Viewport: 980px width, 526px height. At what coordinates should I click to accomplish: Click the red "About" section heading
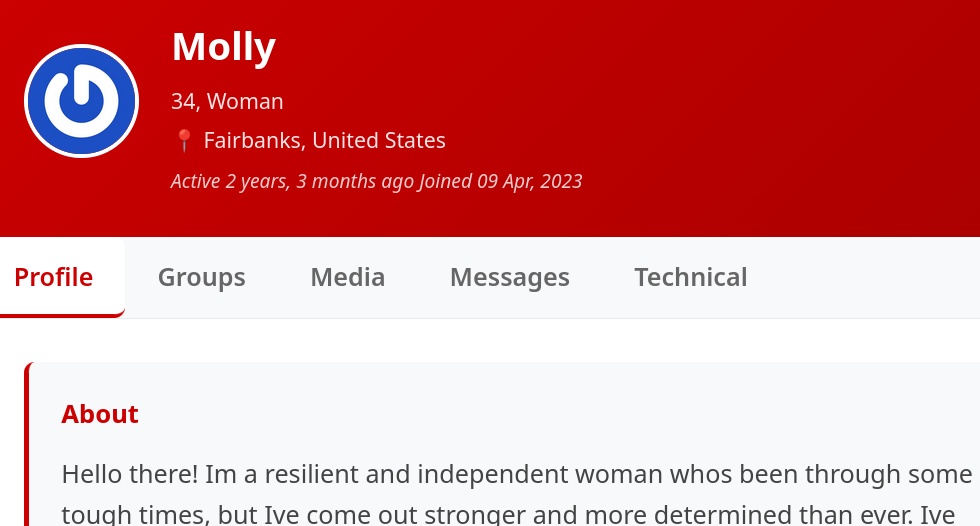pos(100,414)
